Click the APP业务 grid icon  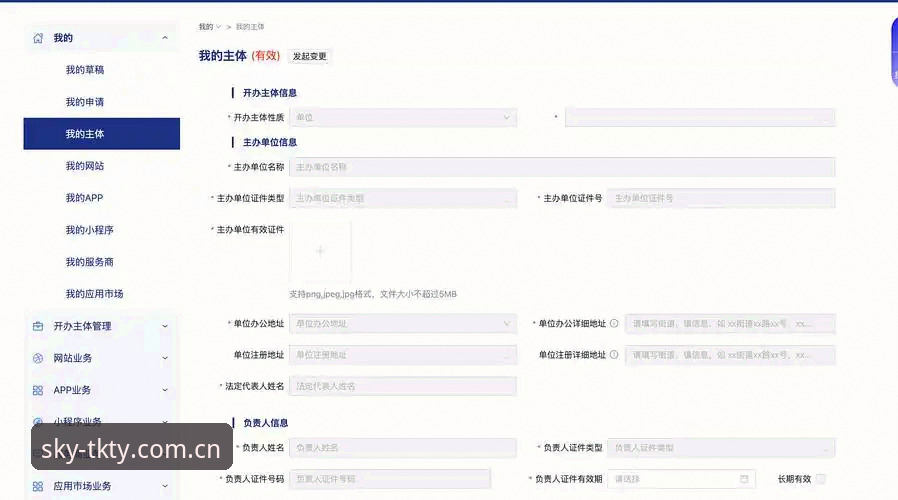(38, 390)
